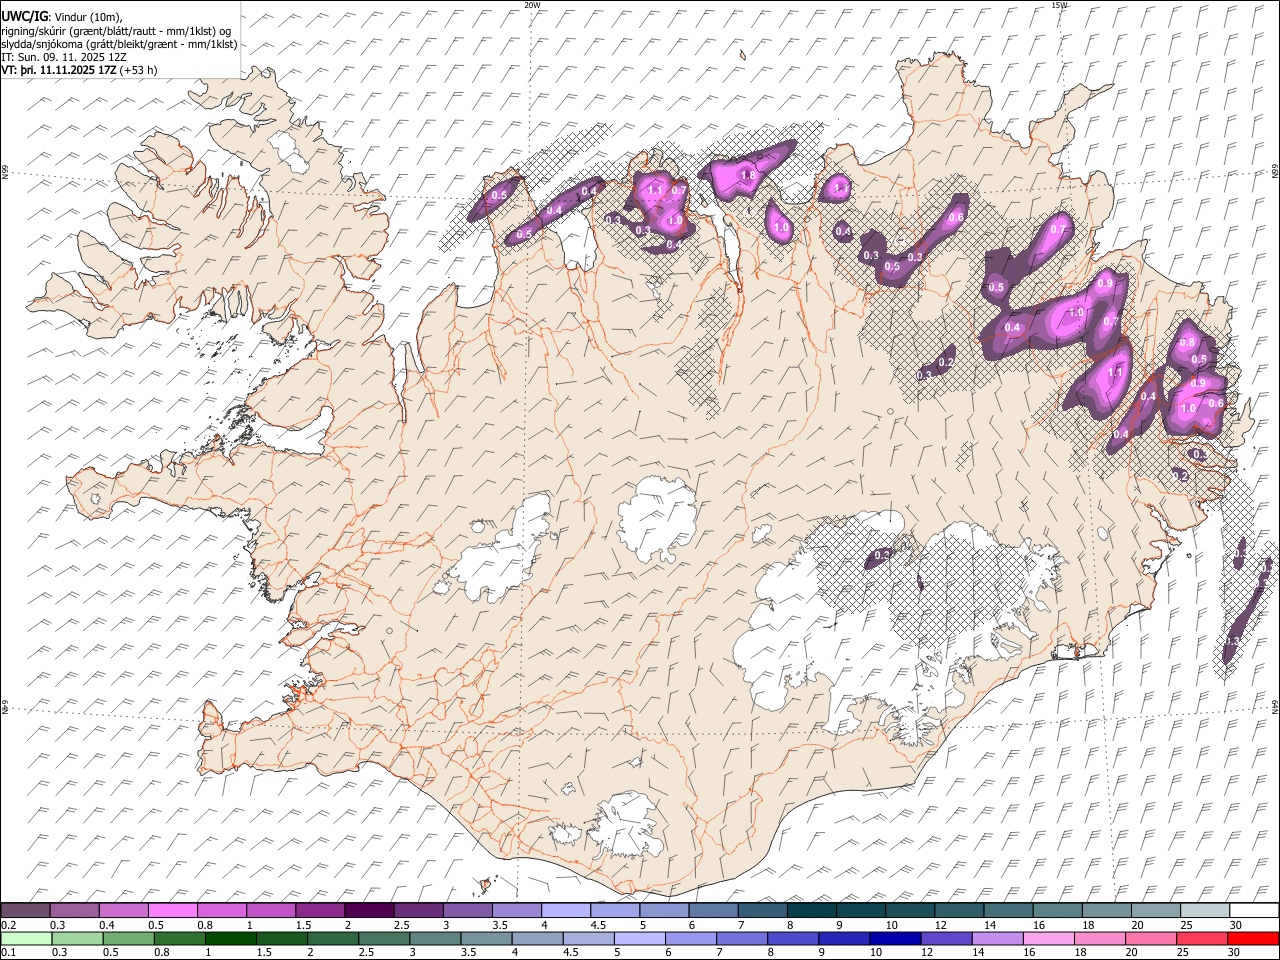Pick the white 30 swatch in the upper legend
Screen dimensions: 1280x960
1253,910
